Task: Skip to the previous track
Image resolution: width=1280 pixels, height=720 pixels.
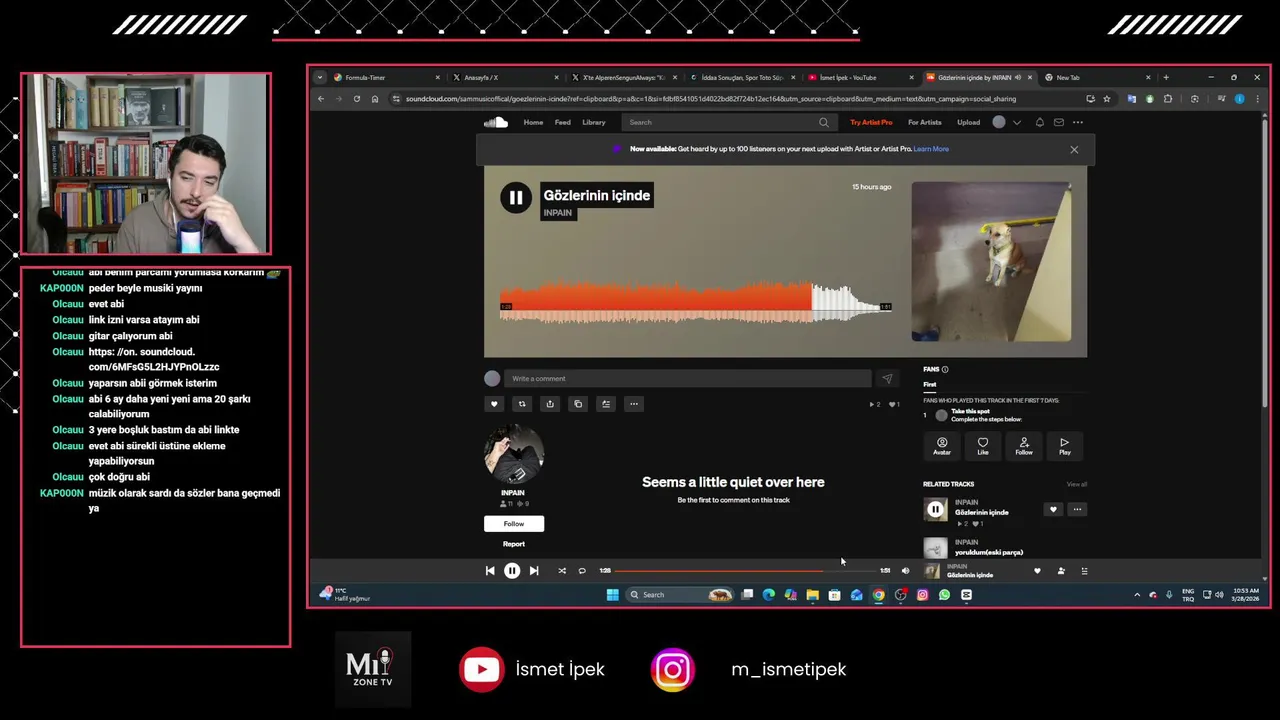Action: (490, 571)
